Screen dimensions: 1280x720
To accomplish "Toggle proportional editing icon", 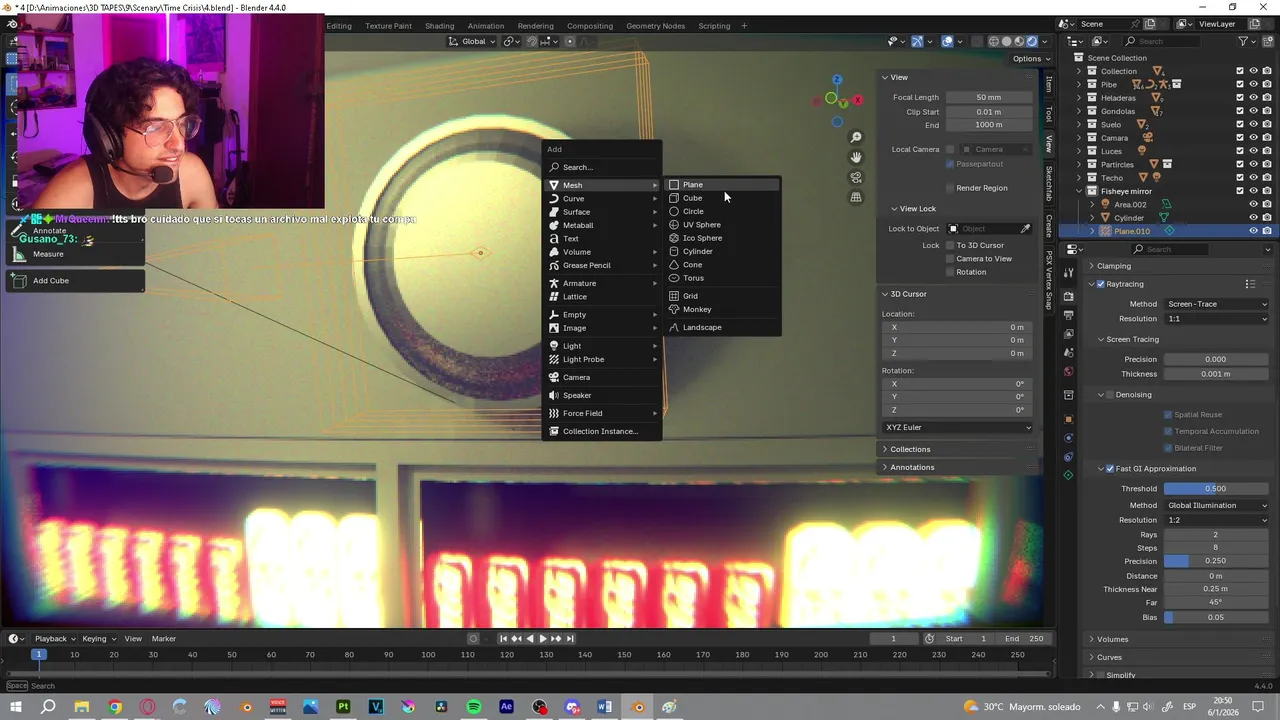I will coord(570,41).
